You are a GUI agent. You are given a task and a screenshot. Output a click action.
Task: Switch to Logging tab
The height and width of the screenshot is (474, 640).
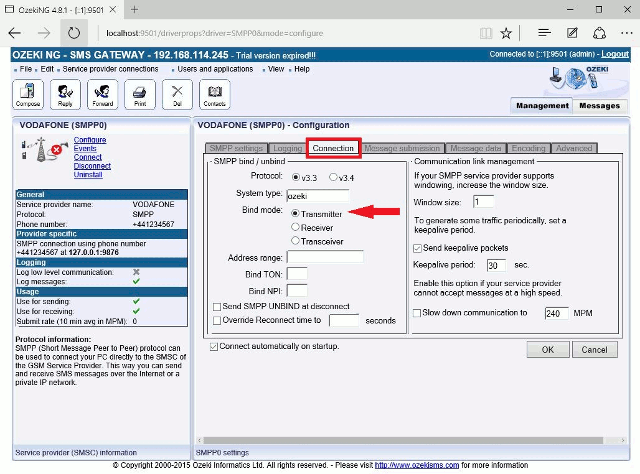[x=288, y=148]
